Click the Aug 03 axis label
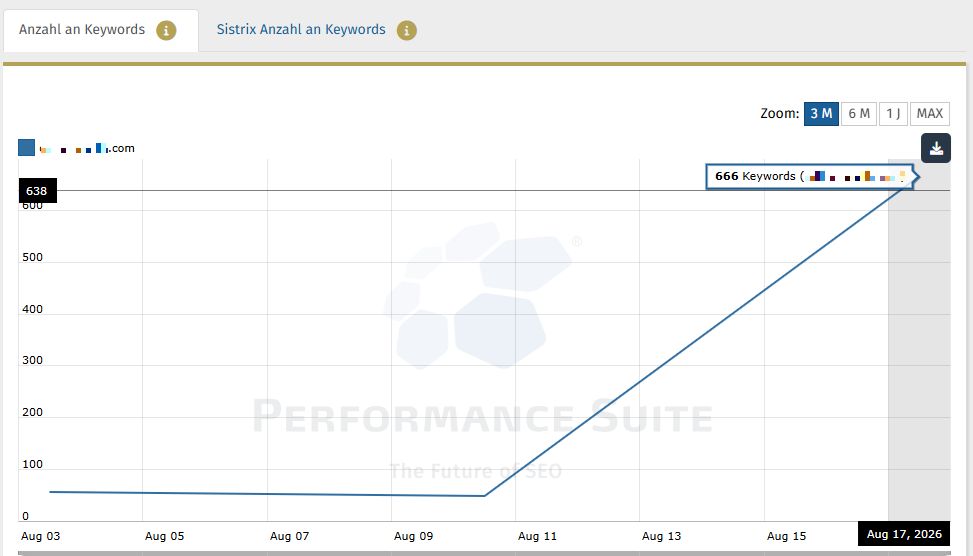973x556 pixels. [40, 536]
